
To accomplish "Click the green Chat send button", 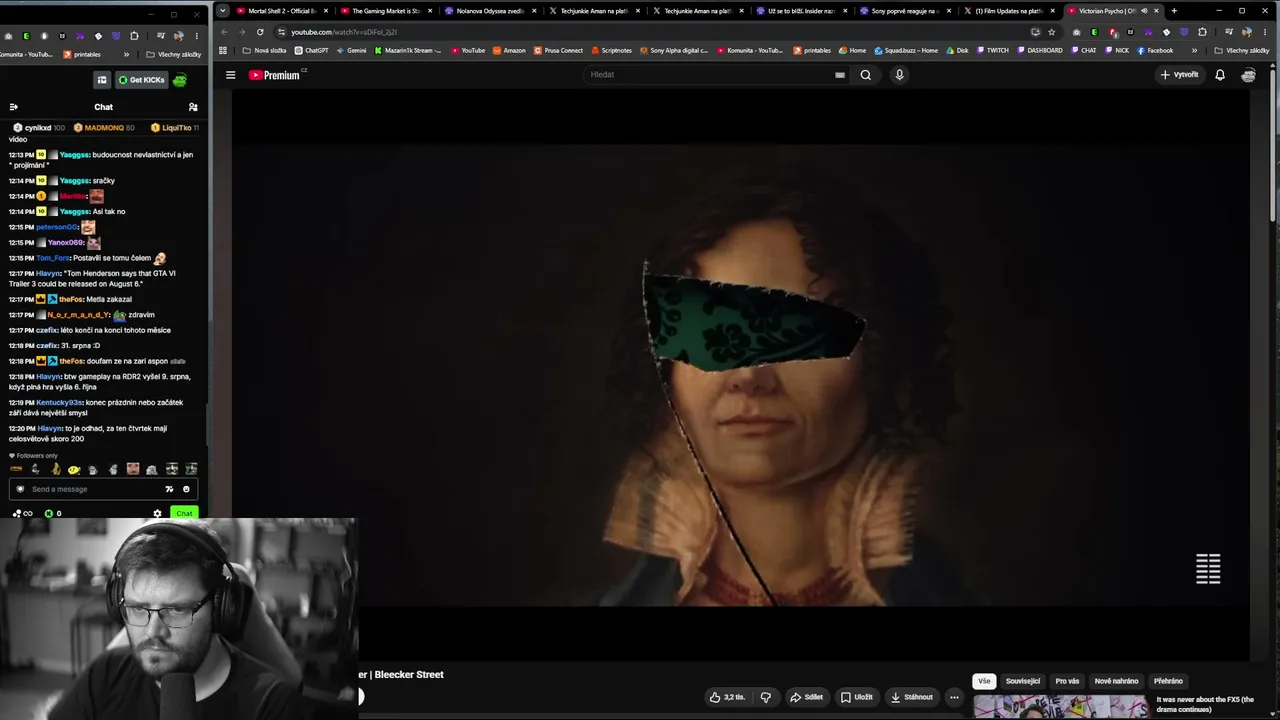I will (x=184, y=513).
